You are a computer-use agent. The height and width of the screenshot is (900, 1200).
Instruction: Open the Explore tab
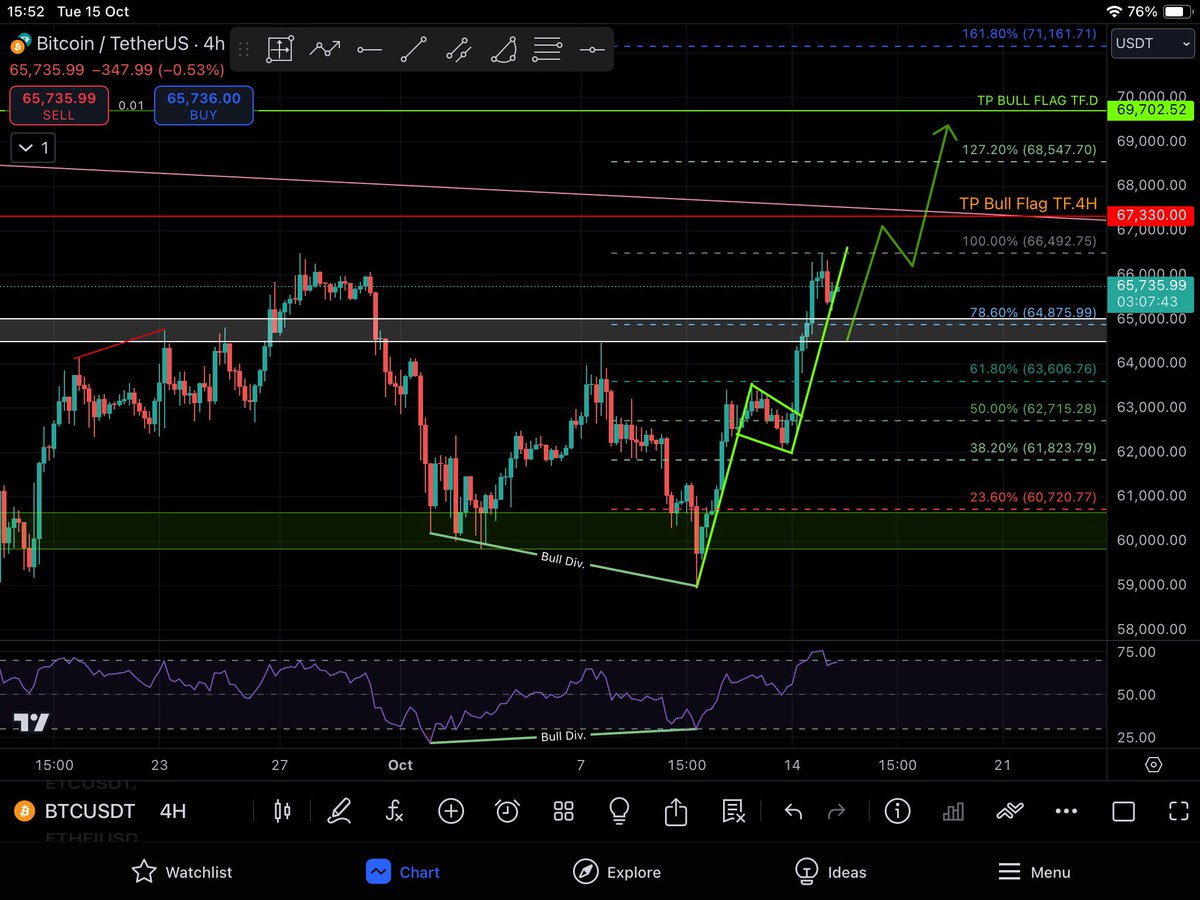click(617, 872)
